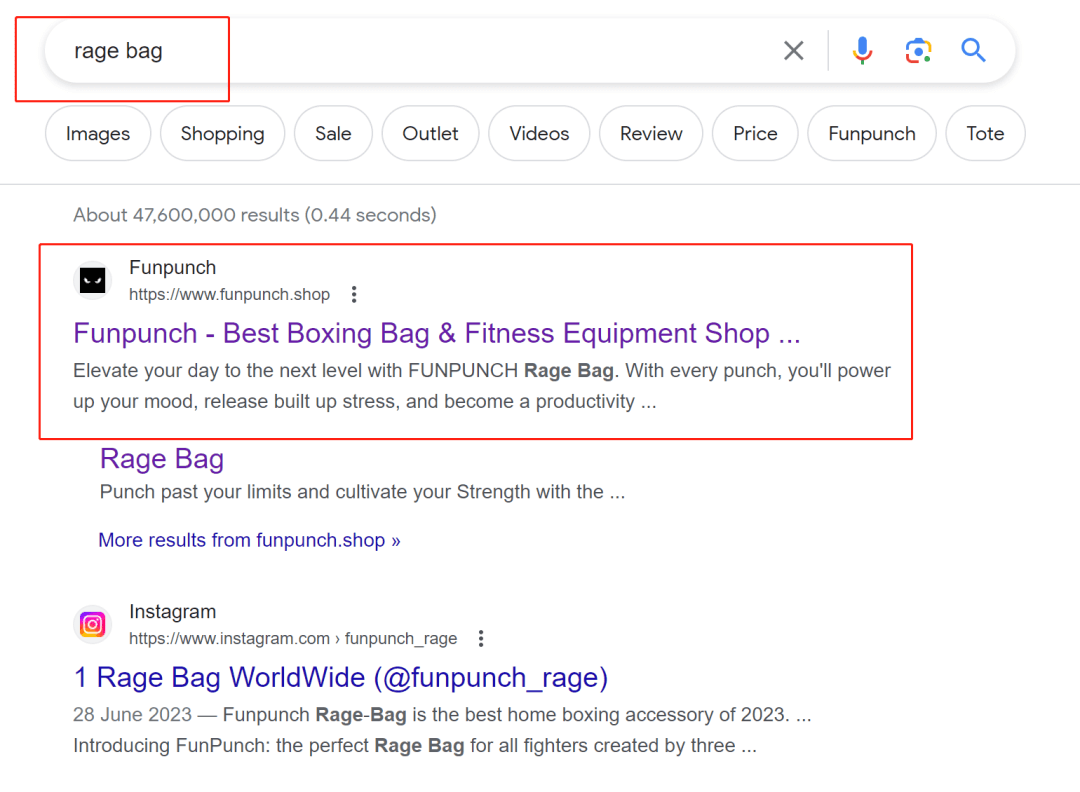1080x792 pixels.
Task: Show Videos results
Action: (539, 134)
